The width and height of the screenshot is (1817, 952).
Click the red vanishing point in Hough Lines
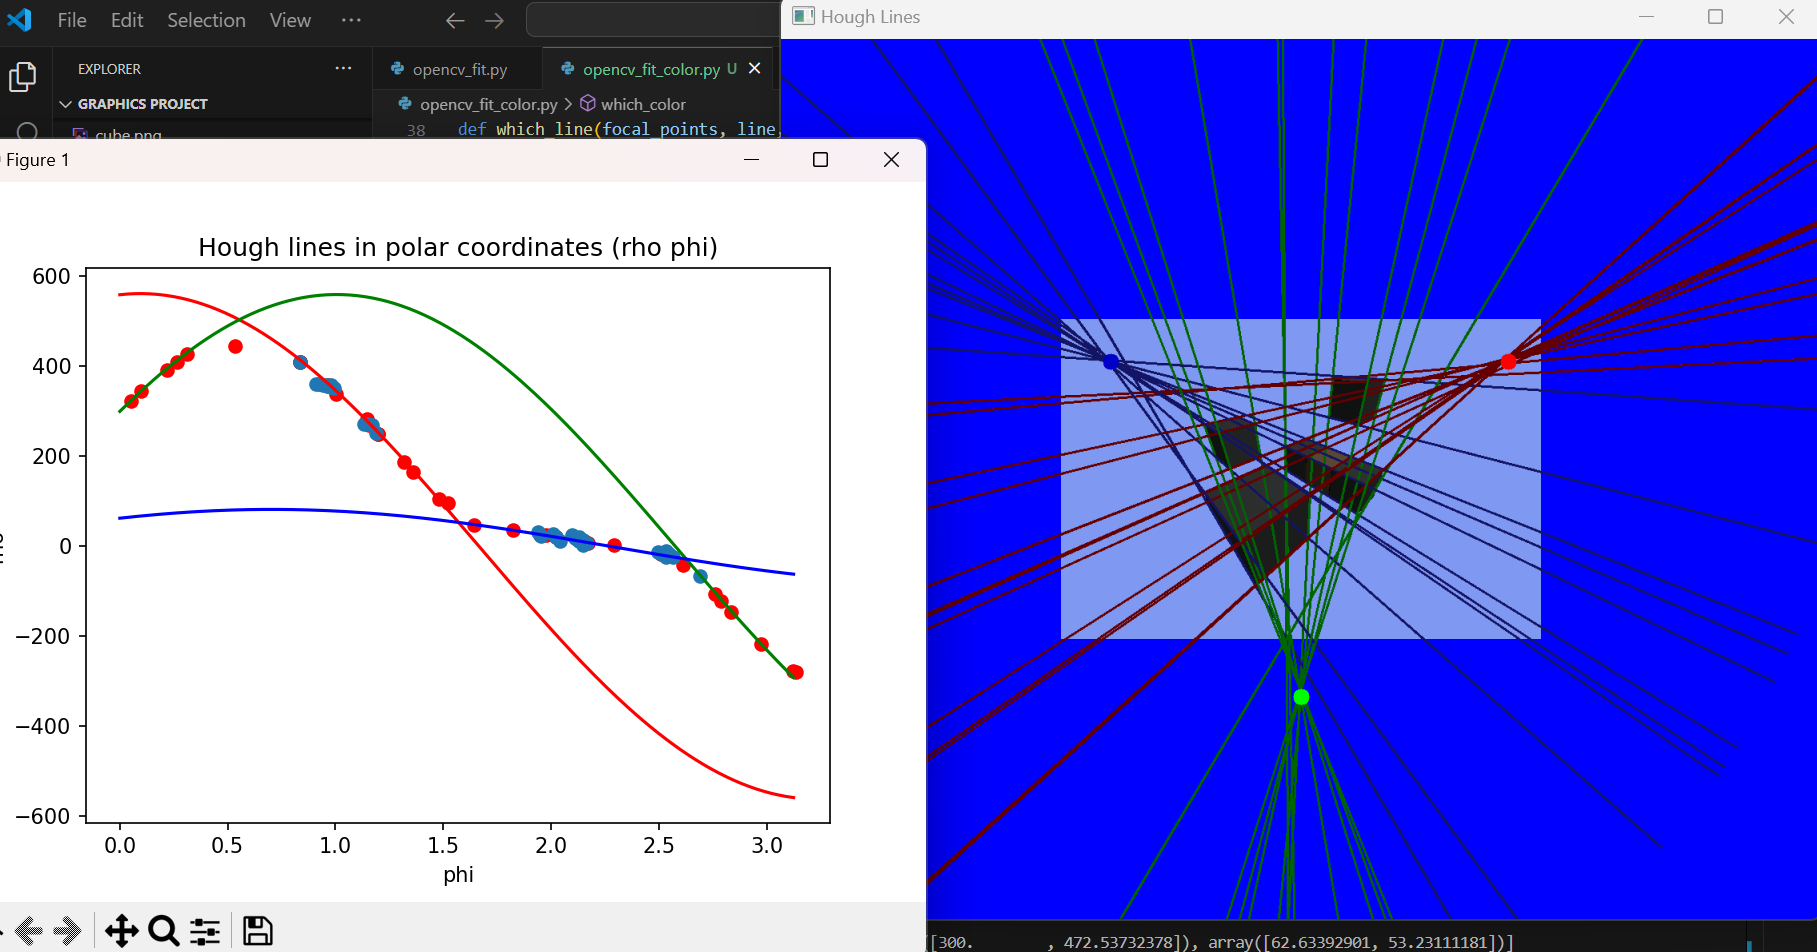pos(1508,362)
